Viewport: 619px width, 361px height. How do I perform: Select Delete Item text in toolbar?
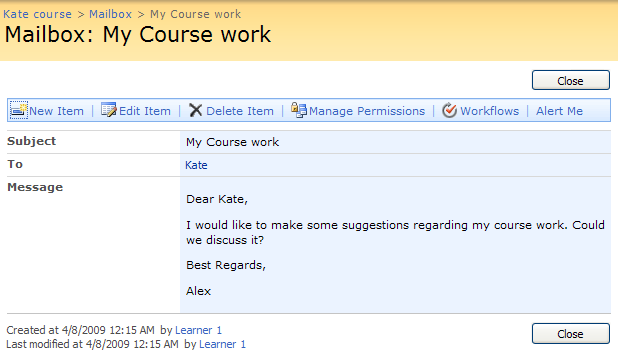[x=240, y=111]
